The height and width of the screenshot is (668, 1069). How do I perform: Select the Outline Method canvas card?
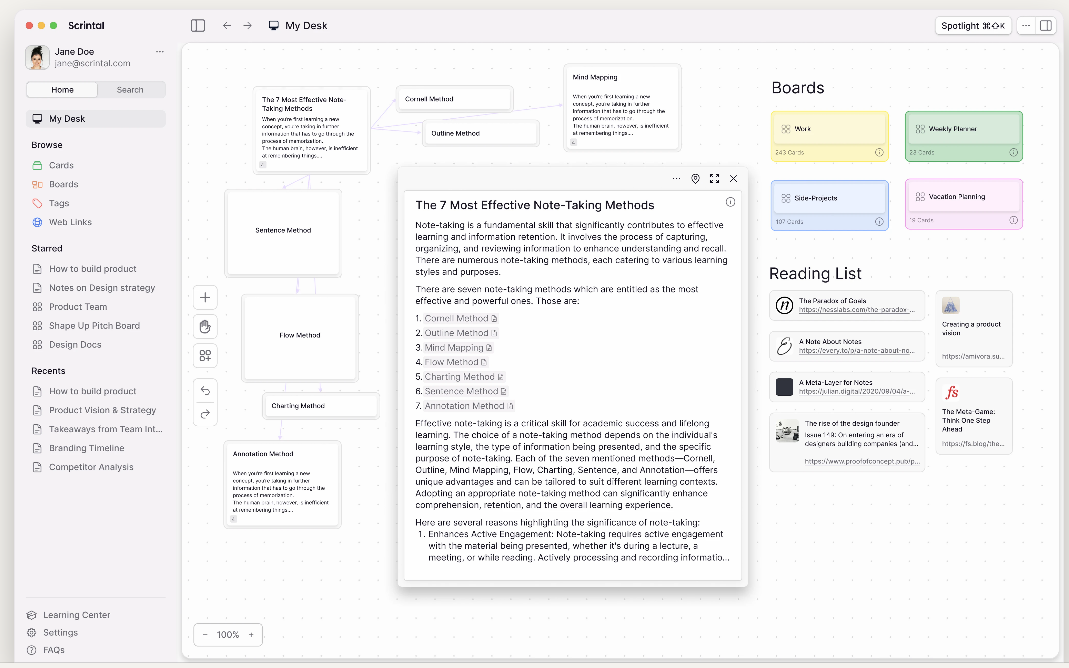tap(481, 134)
